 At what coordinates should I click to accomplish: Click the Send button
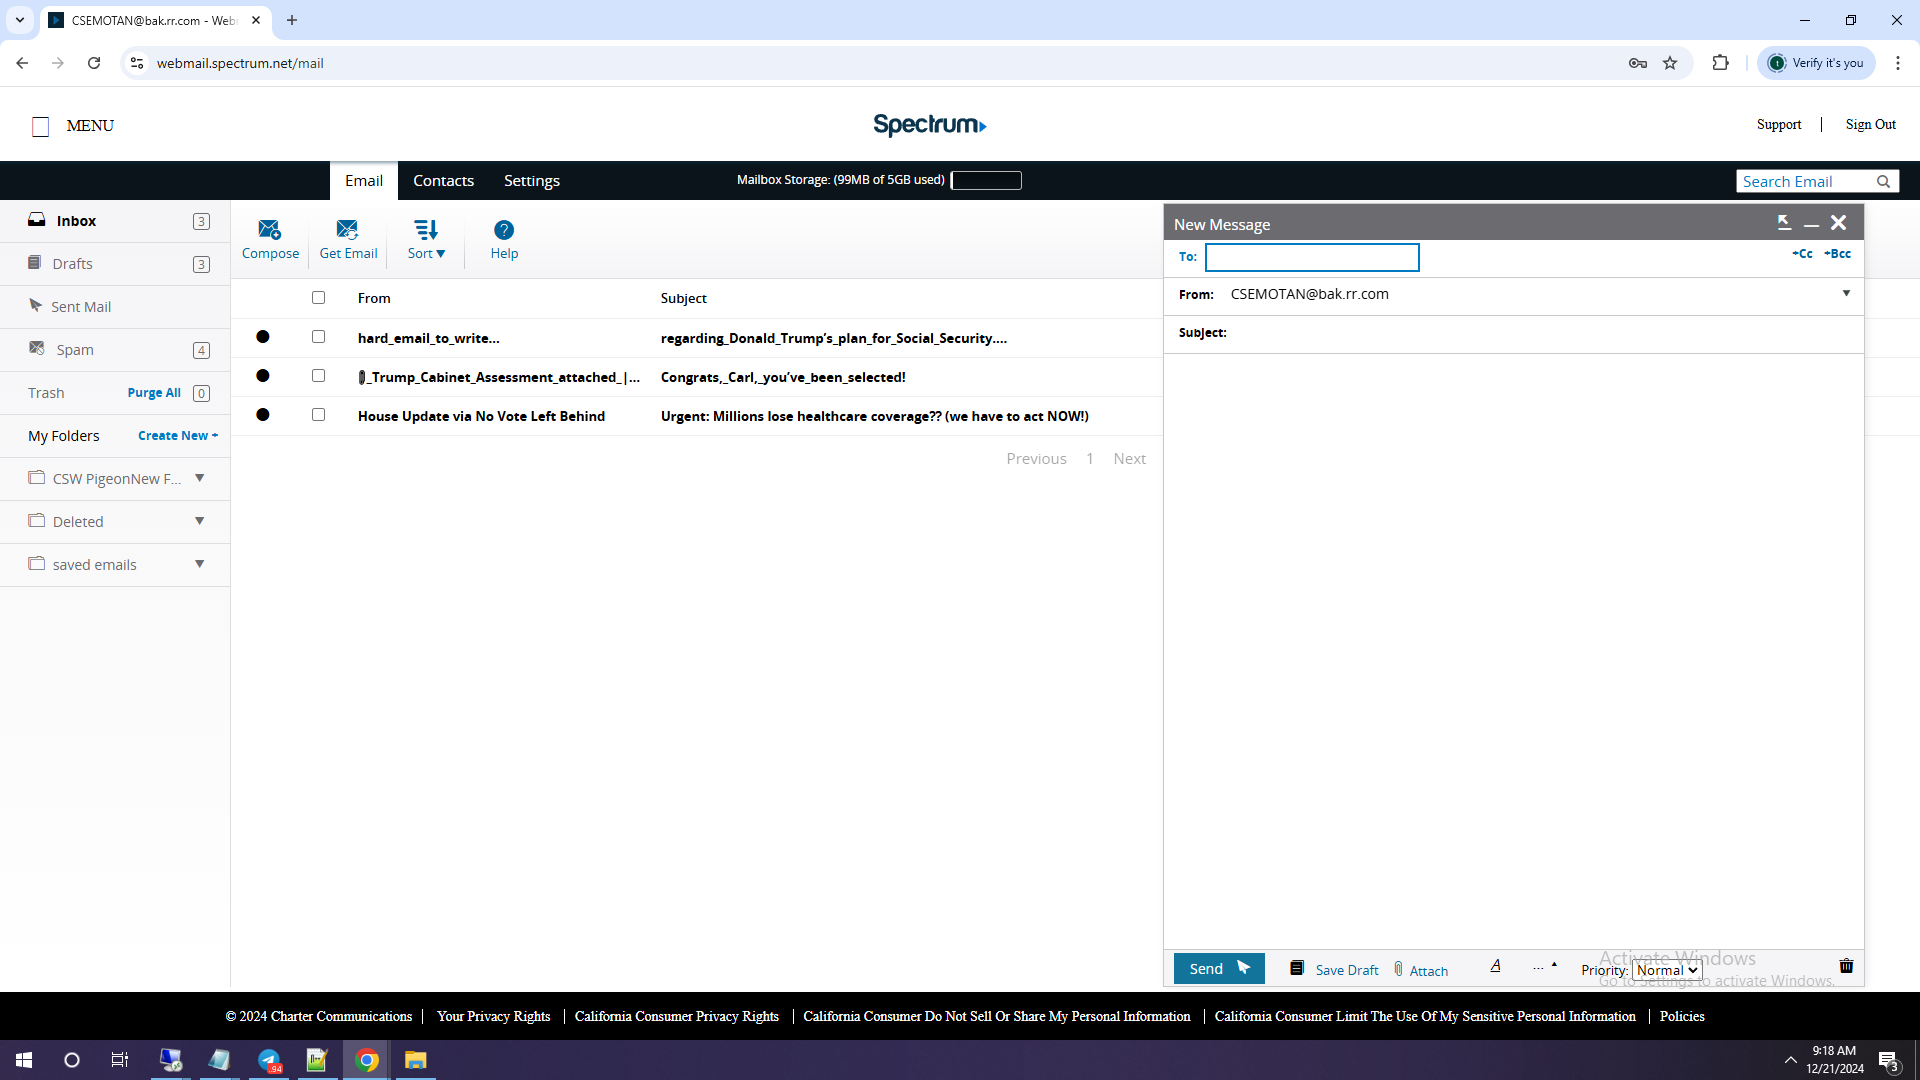(x=1218, y=968)
